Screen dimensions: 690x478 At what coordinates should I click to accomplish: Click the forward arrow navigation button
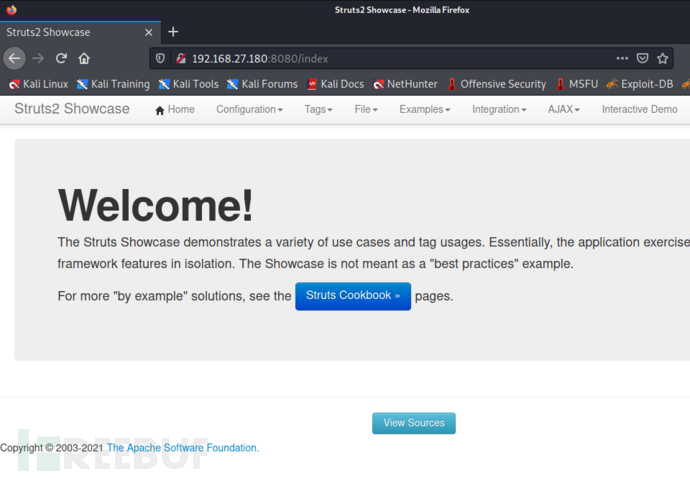click(38, 58)
